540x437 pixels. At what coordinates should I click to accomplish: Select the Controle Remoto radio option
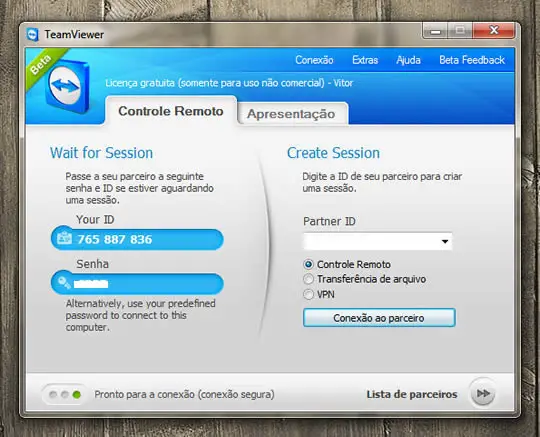pyautogui.click(x=308, y=264)
